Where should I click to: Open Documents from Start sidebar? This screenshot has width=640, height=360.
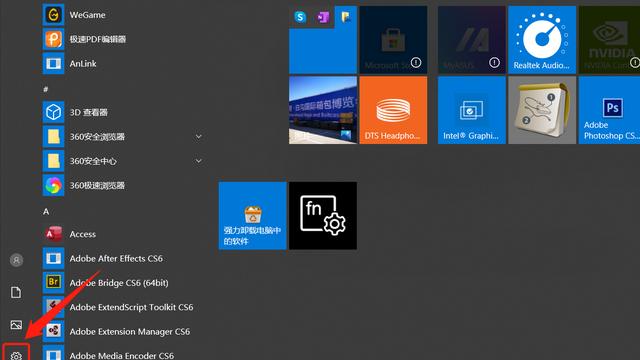click(16, 292)
